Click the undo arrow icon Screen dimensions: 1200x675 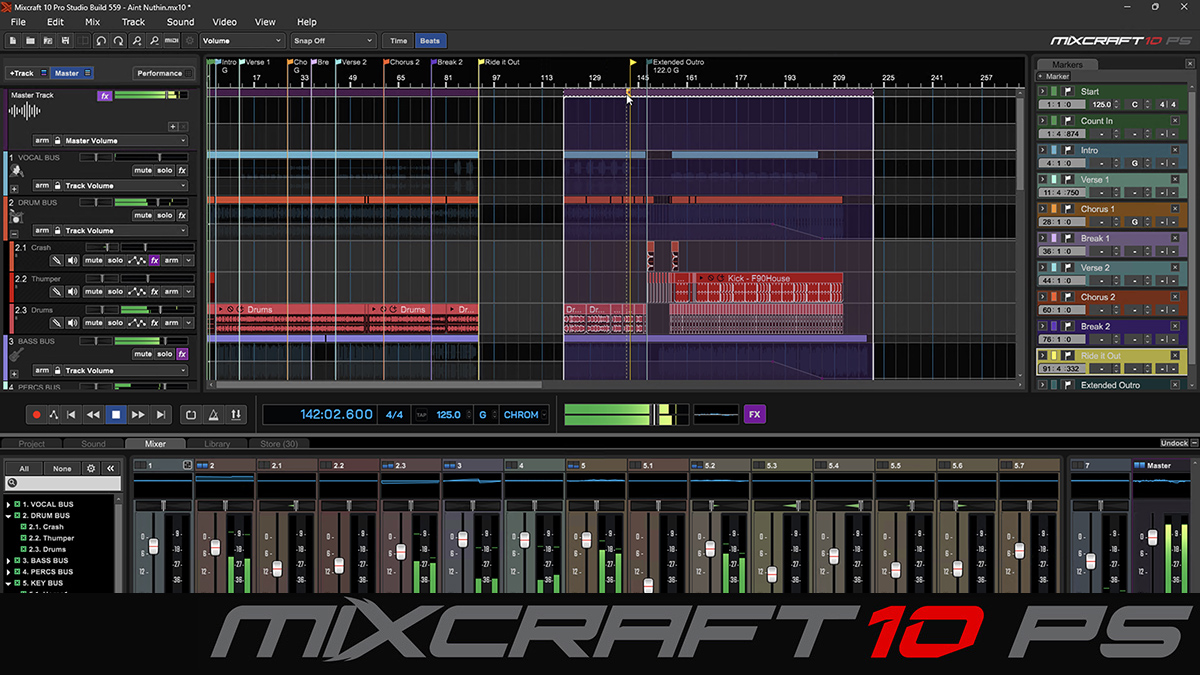click(x=102, y=41)
